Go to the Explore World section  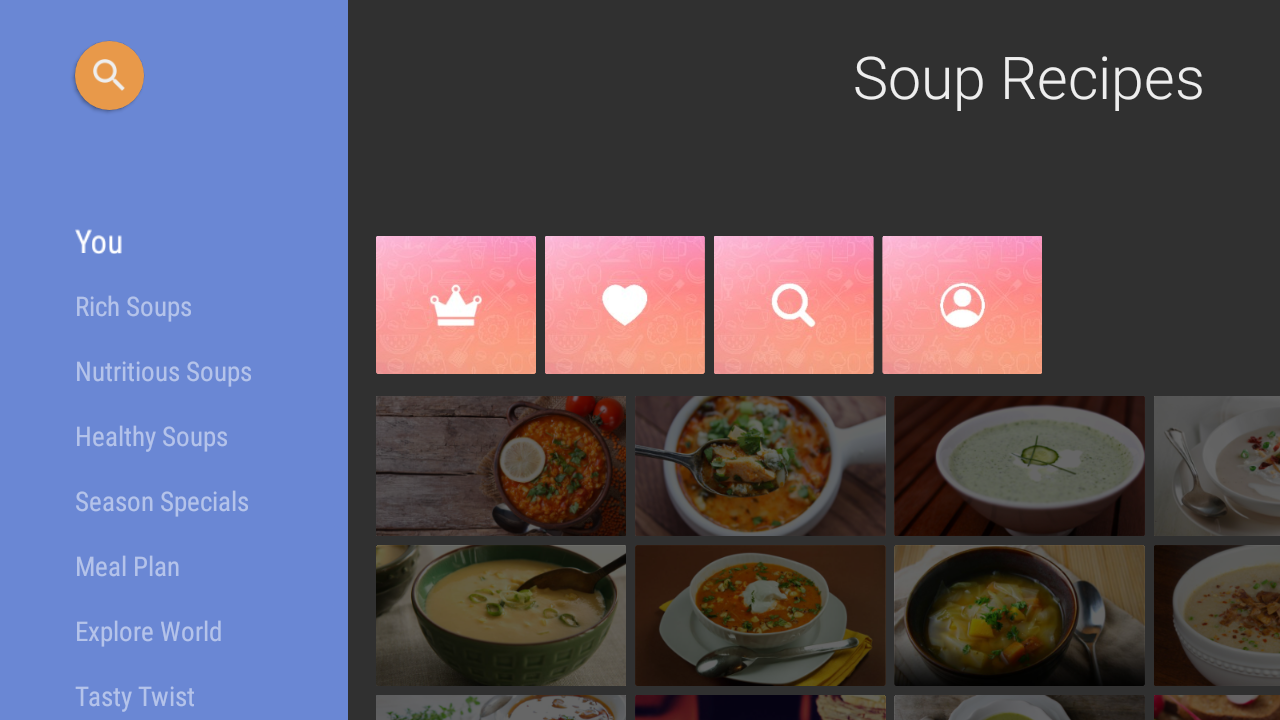148,632
